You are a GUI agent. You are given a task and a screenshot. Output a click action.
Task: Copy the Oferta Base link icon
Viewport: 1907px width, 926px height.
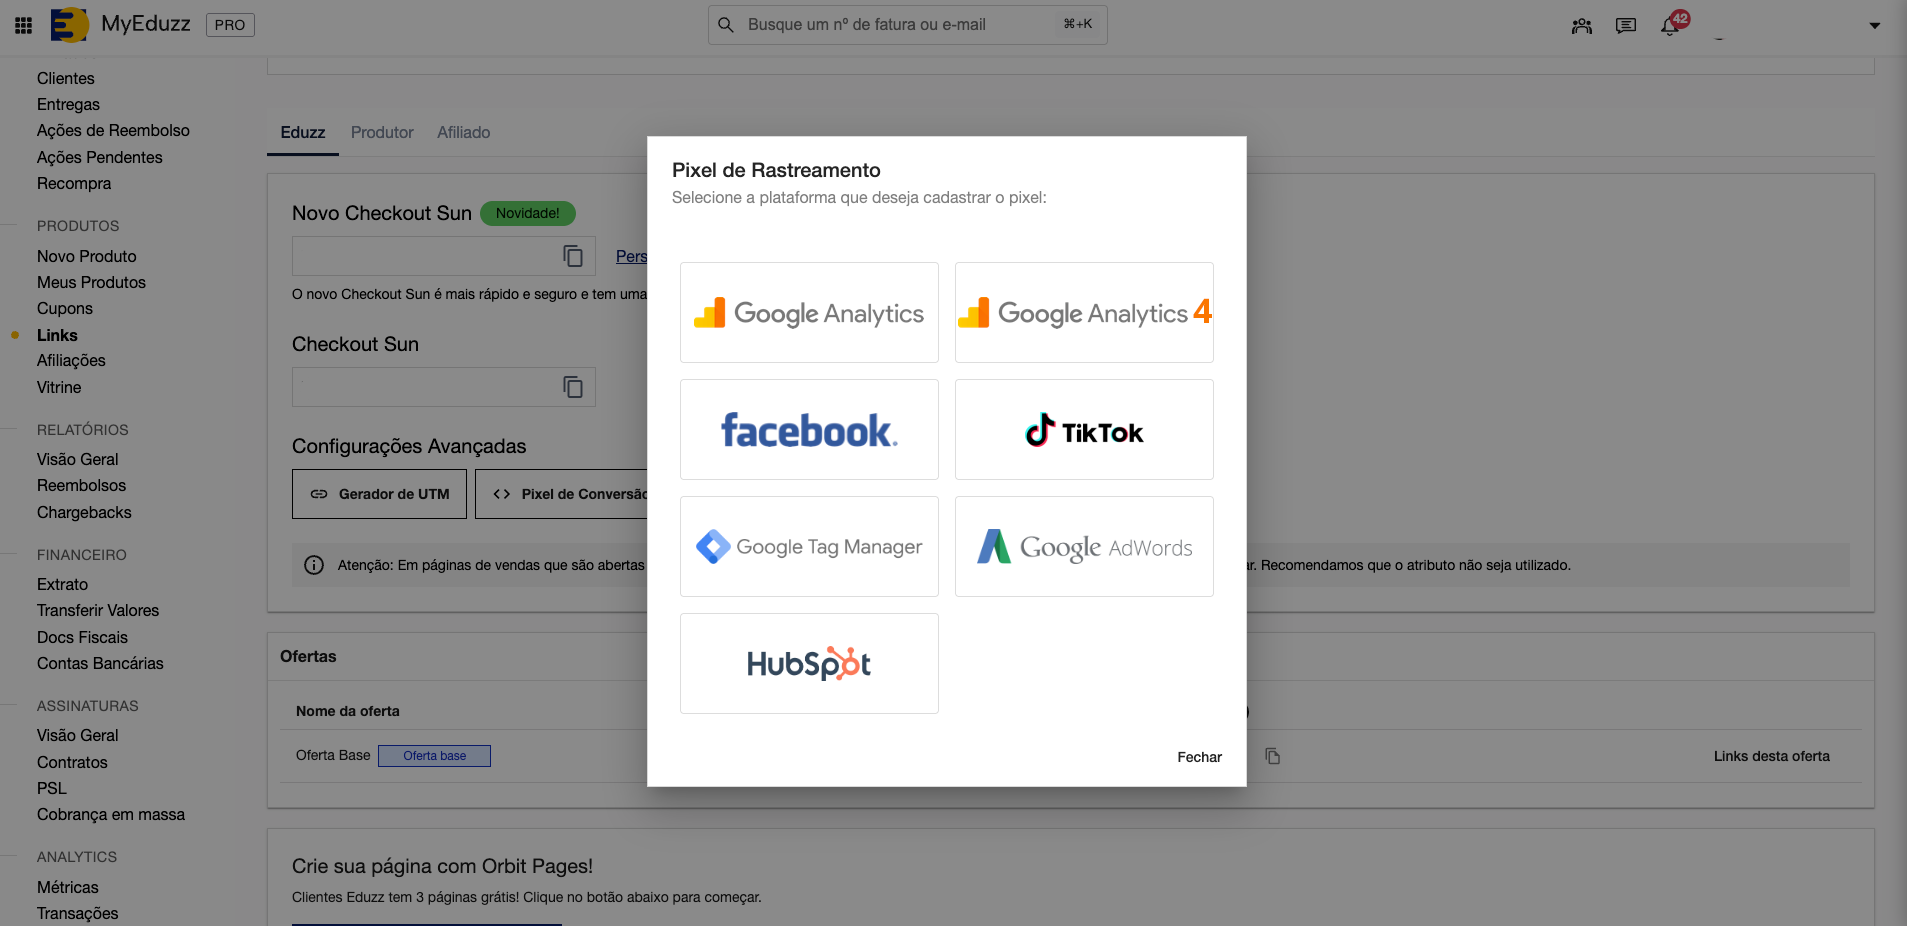tap(1272, 756)
